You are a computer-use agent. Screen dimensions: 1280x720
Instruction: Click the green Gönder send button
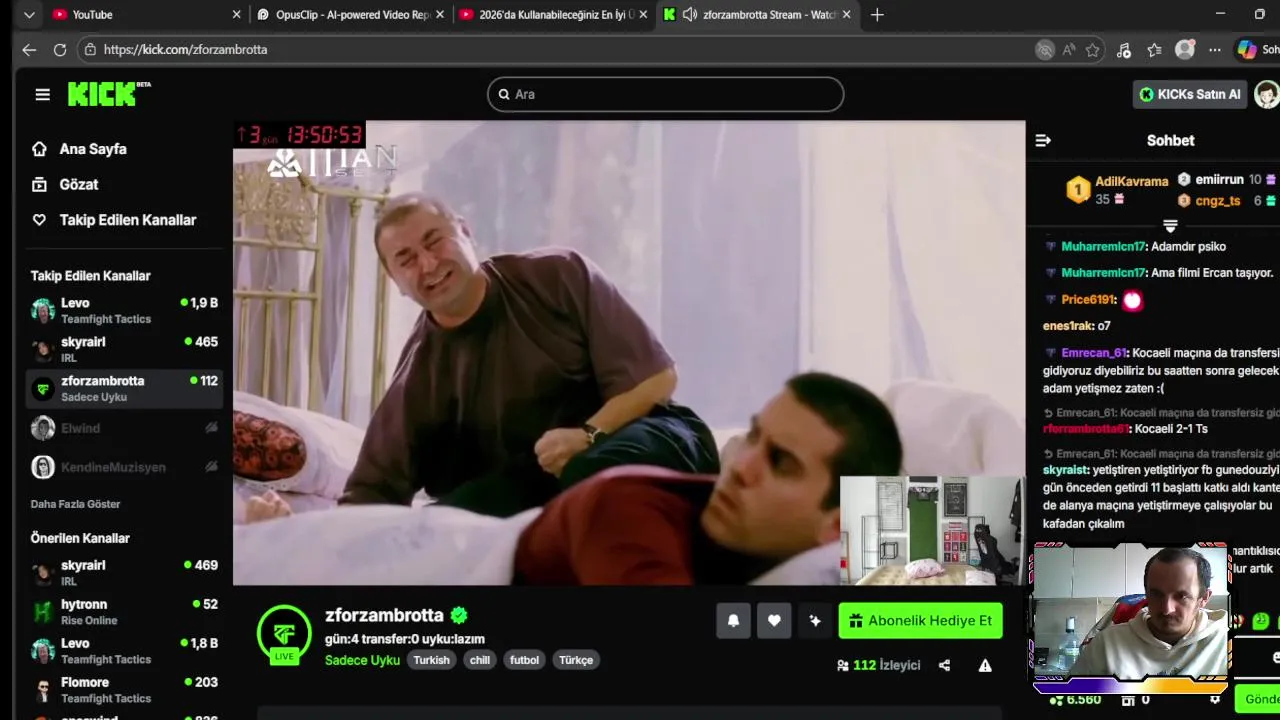1258,699
